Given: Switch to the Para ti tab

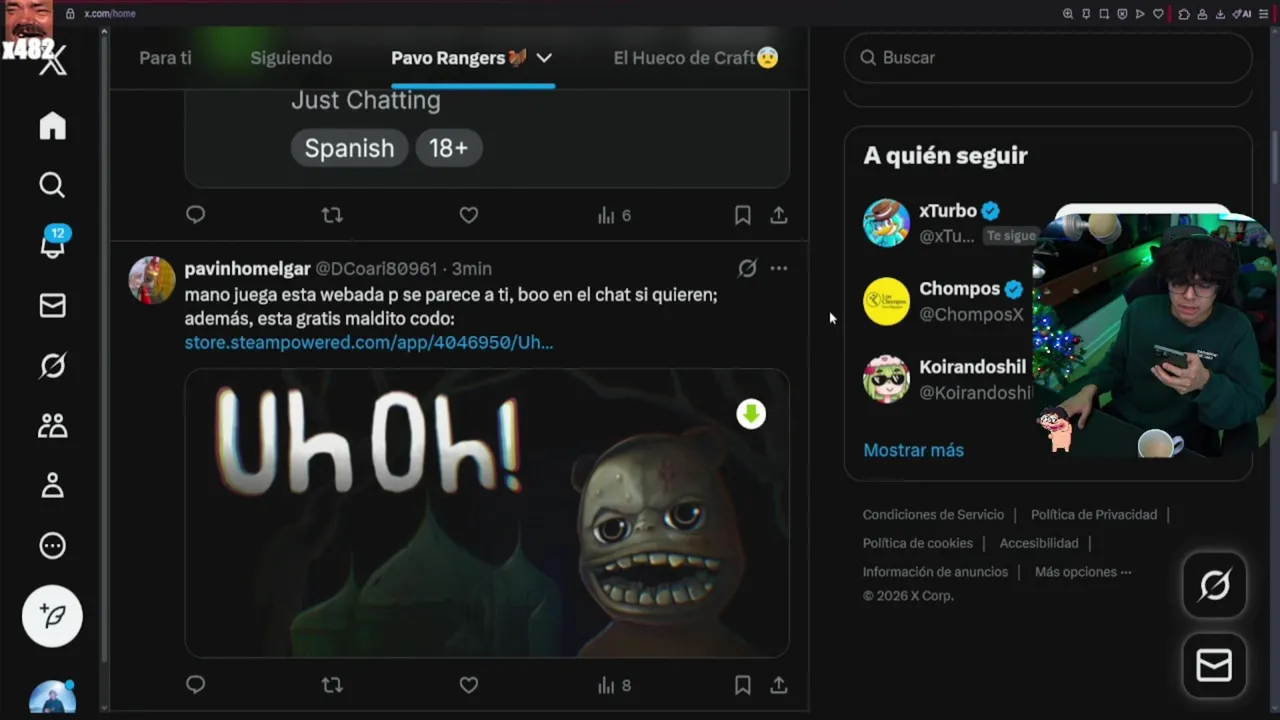Looking at the screenshot, I should point(165,58).
